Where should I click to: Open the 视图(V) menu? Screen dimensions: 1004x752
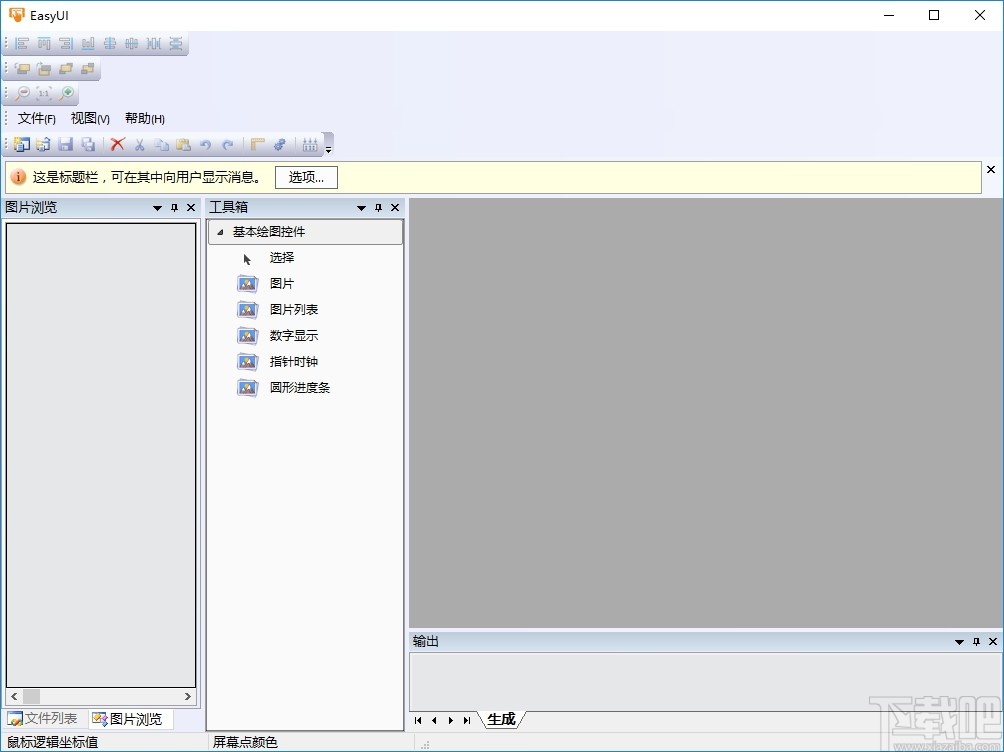click(x=89, y=118)
